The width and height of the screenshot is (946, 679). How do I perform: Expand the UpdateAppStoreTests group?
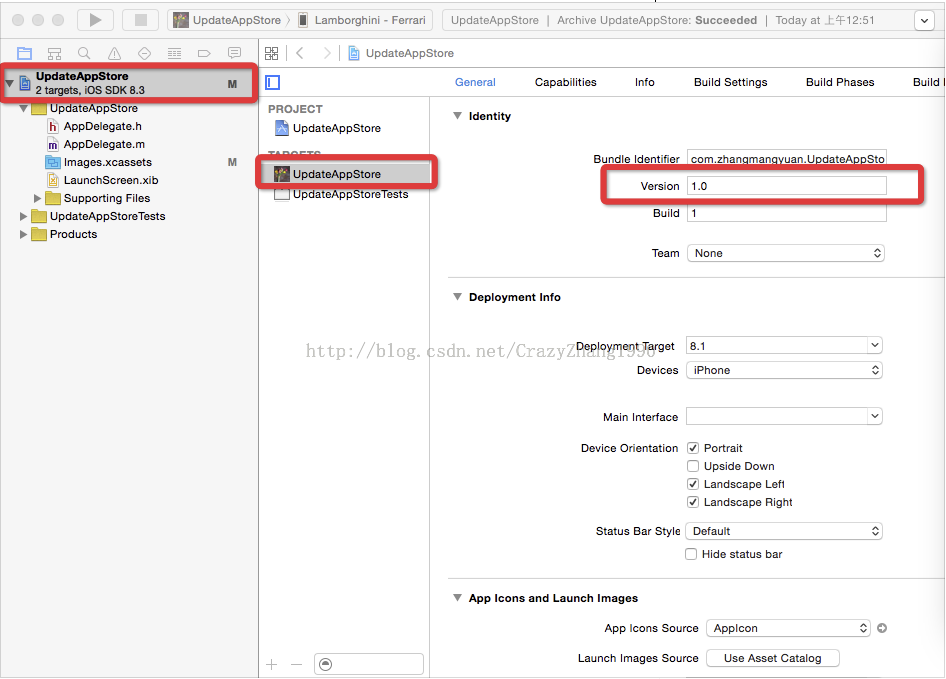point(23,216)
